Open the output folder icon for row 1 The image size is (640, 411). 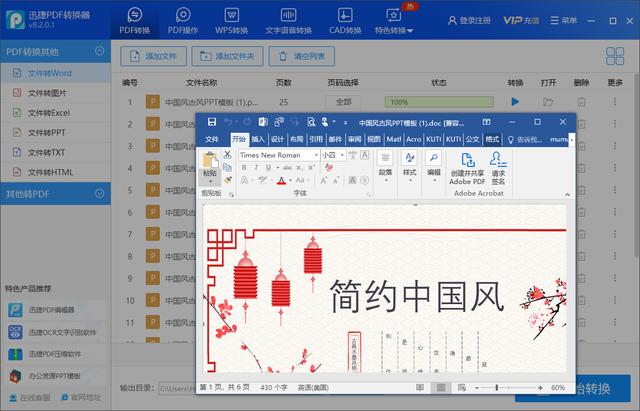pos(548,102)
